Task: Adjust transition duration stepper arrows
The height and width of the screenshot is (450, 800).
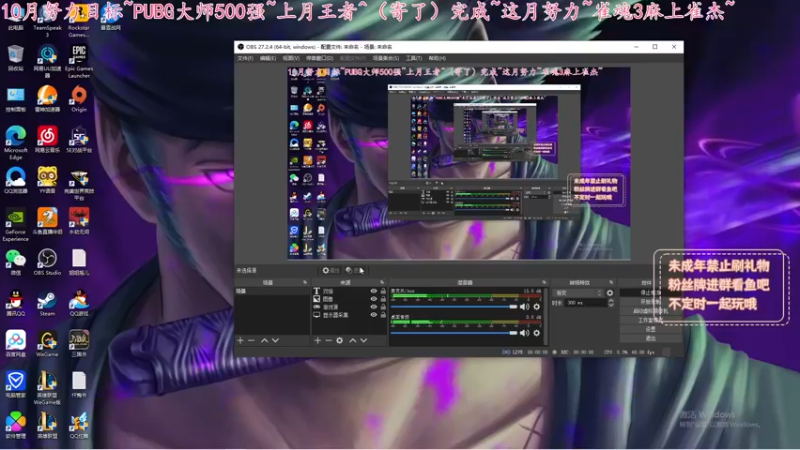Action: [x=611, y=303]
